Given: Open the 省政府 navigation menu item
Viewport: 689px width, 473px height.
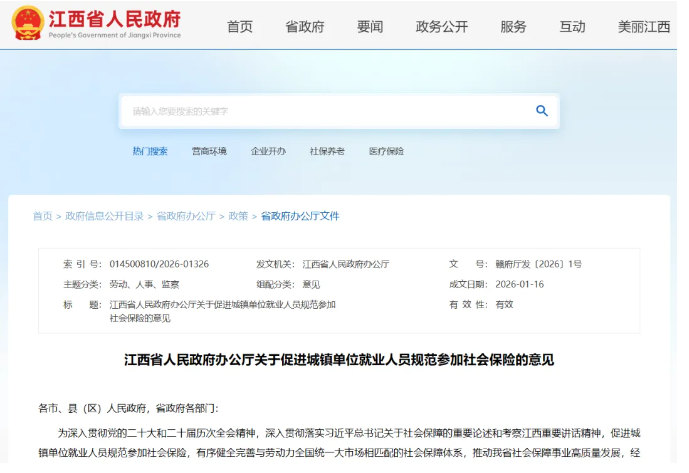Looking at the screenshot, I should click(x=305, y=27).
